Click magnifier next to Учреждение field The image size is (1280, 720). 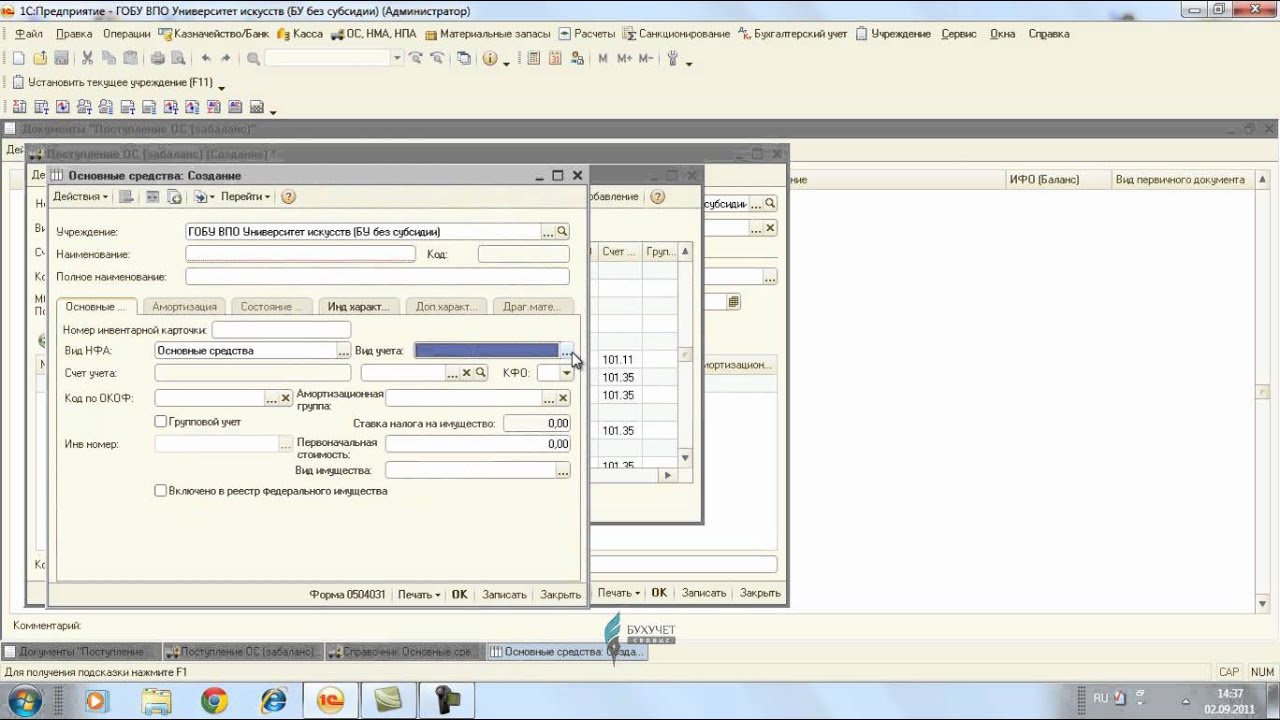click(562, 232)
